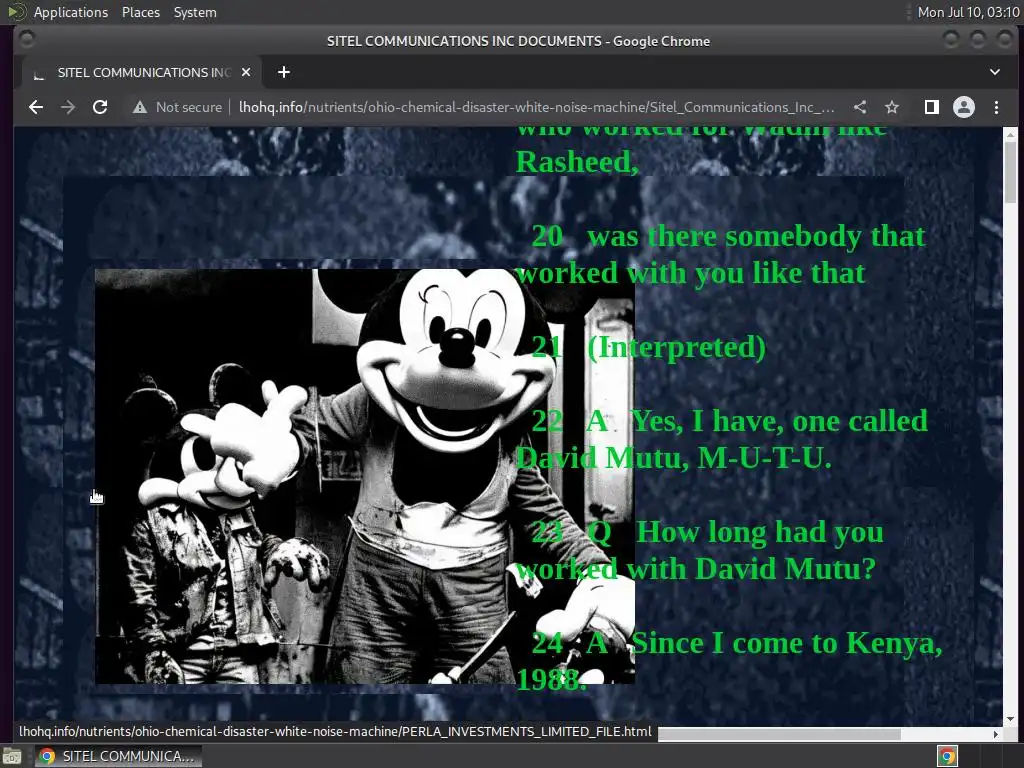Click the text '(Interpreted)'
This screenshot has height=768, width=1024.
(x=676, y=347)
